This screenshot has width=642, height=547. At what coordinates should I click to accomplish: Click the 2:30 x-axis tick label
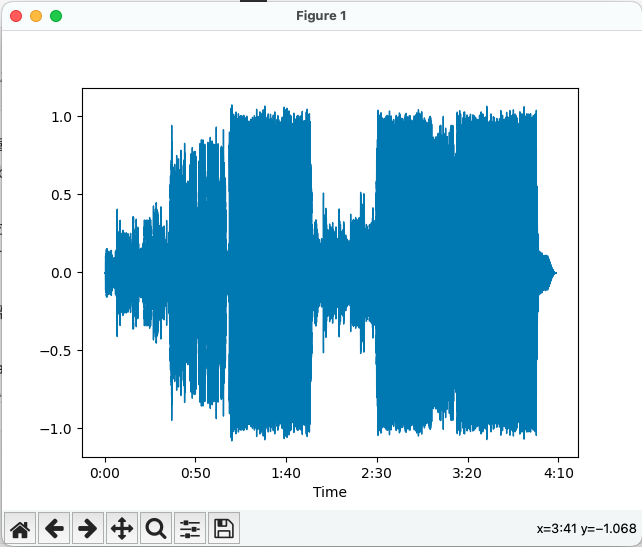click(377, 473)
